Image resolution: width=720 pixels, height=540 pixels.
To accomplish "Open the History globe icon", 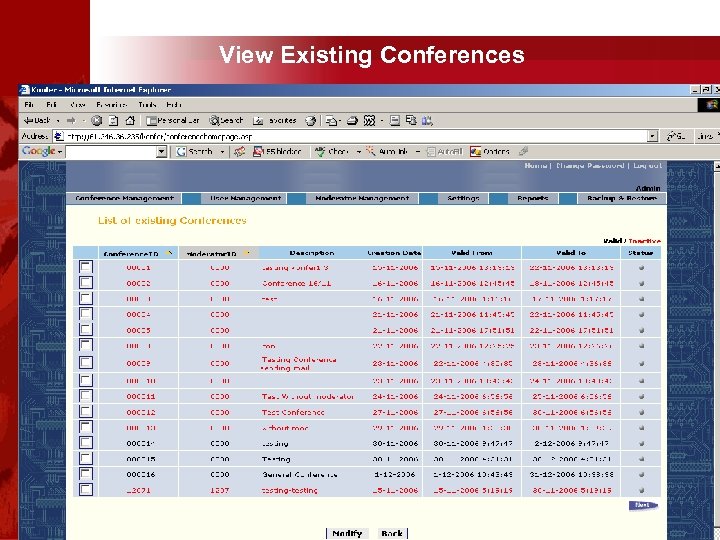I will point(311,121).
